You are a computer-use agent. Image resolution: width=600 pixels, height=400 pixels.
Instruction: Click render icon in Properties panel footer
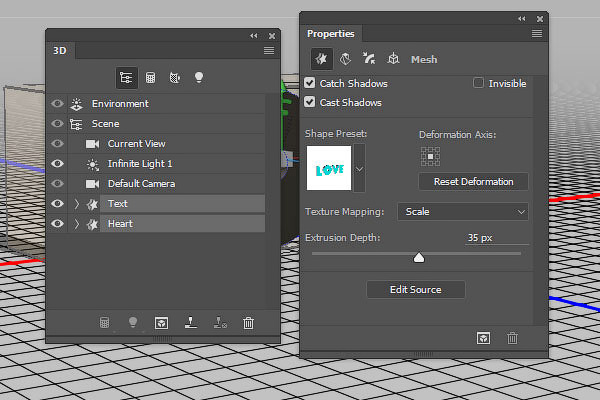483,338
